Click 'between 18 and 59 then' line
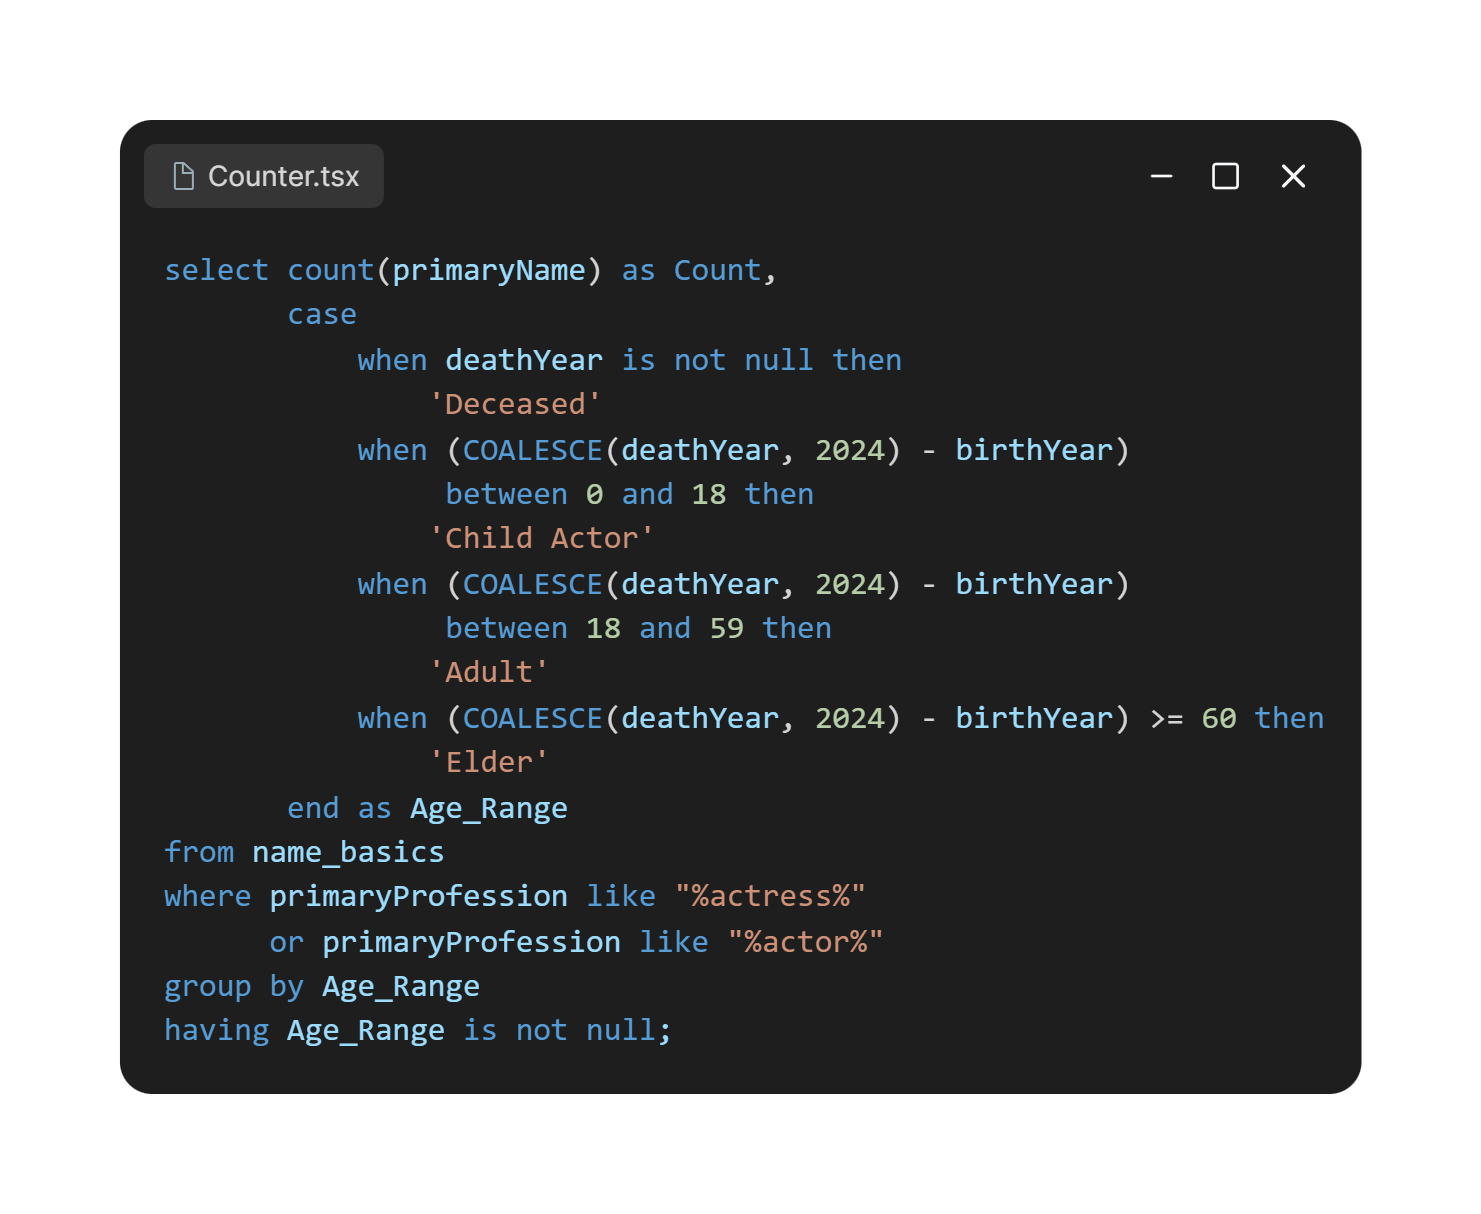Viewport: 1481px width, 1214px height. (638, 628)
